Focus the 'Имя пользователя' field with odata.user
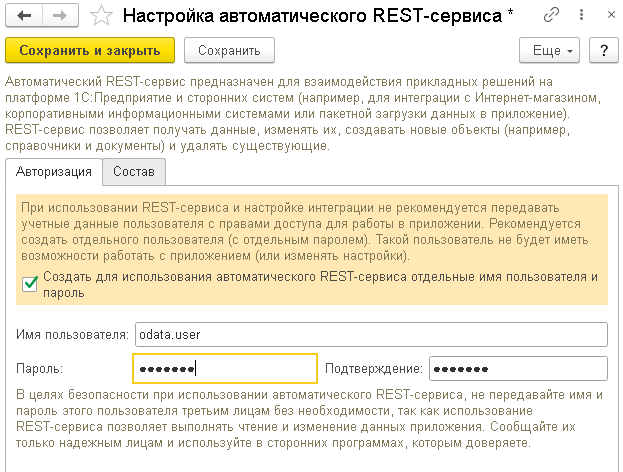The height and width of the screenshot is (472, 623). [371, 335]
